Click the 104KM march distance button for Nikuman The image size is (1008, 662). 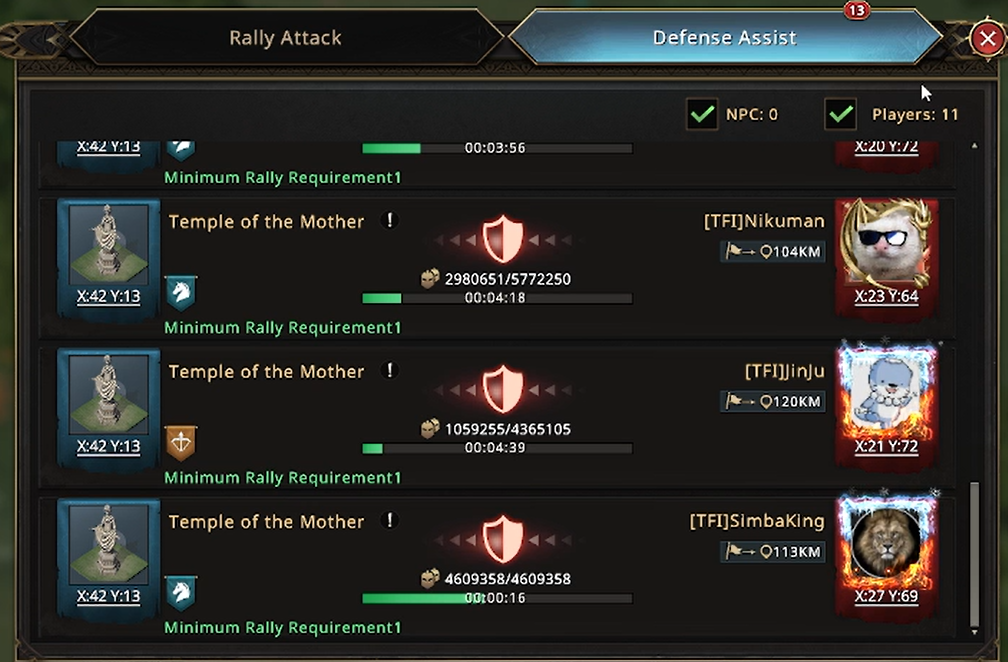pos(774,252)
